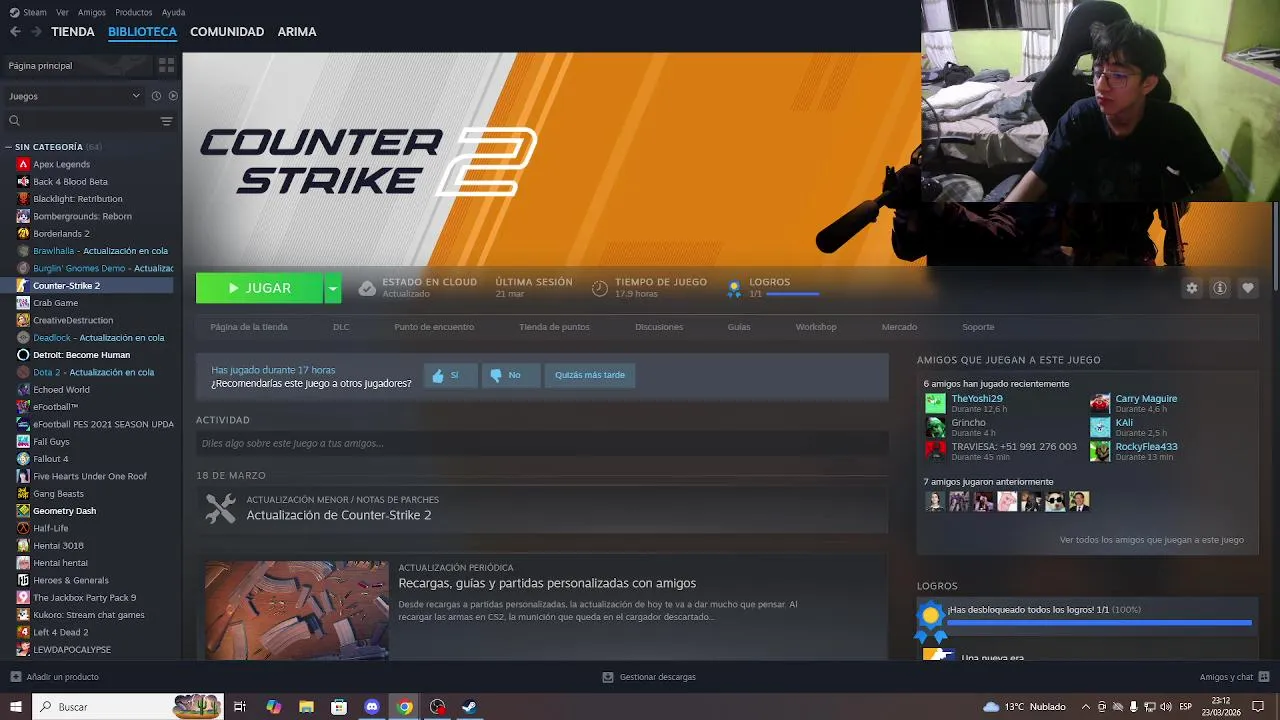
Task: Click friend RockyFlea433
Action: [x=1146, y=446]
